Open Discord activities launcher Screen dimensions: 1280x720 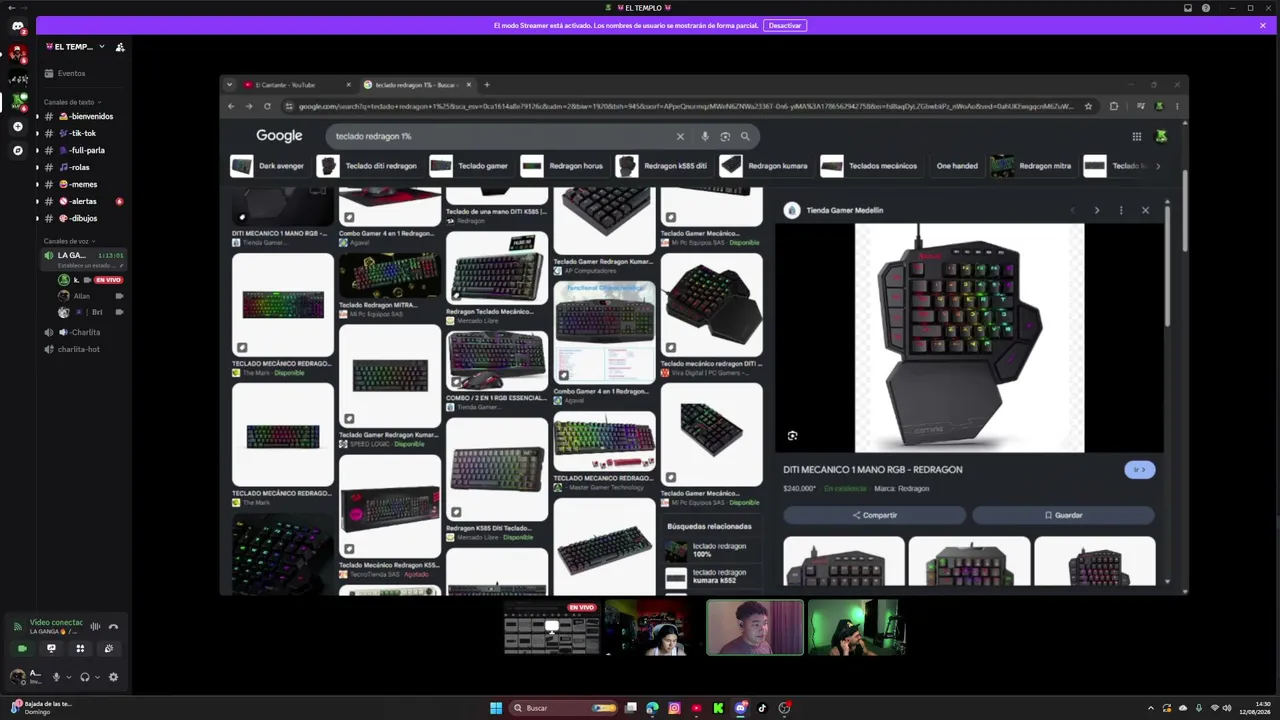tap(80, 648)
